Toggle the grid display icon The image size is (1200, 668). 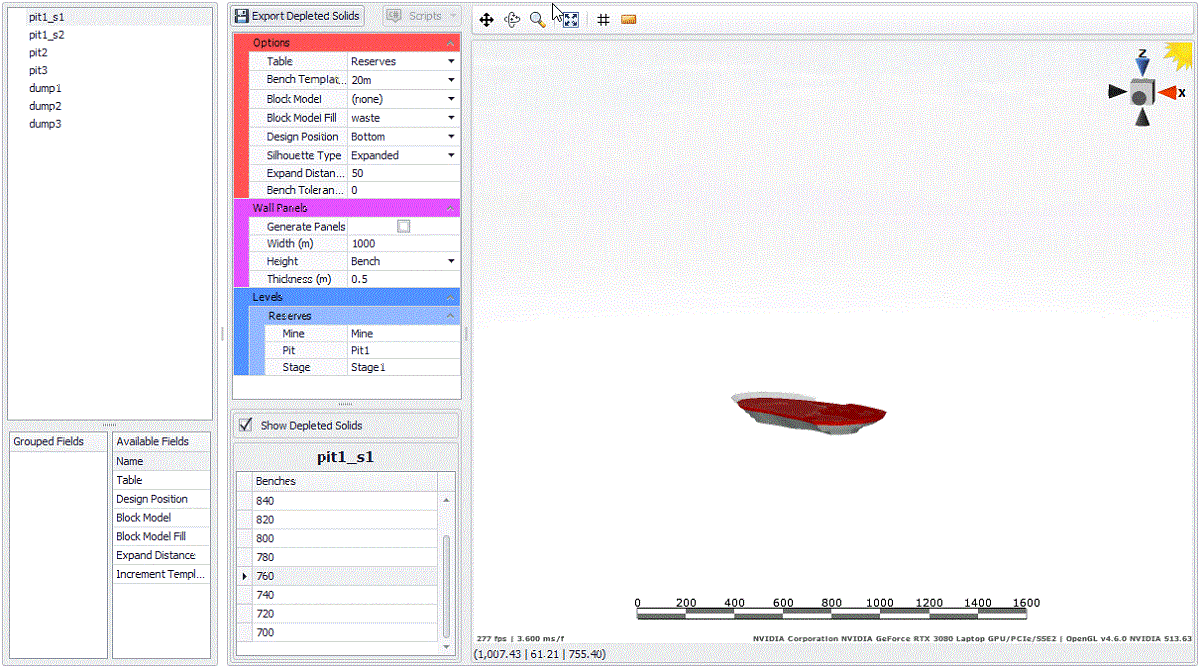(x=603, y=20)
